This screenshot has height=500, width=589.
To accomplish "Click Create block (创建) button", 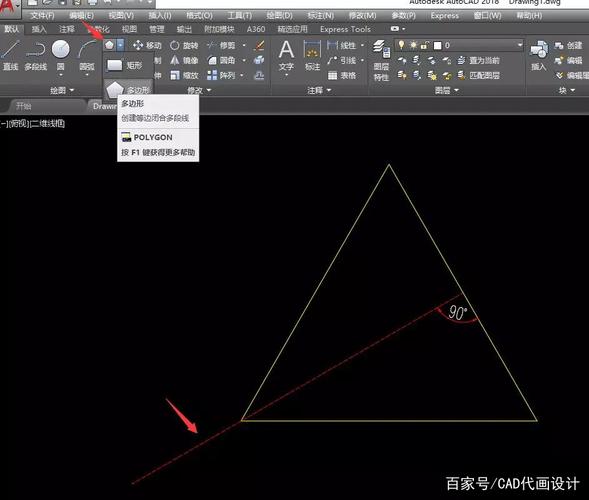I will click(x=568, y=45).
